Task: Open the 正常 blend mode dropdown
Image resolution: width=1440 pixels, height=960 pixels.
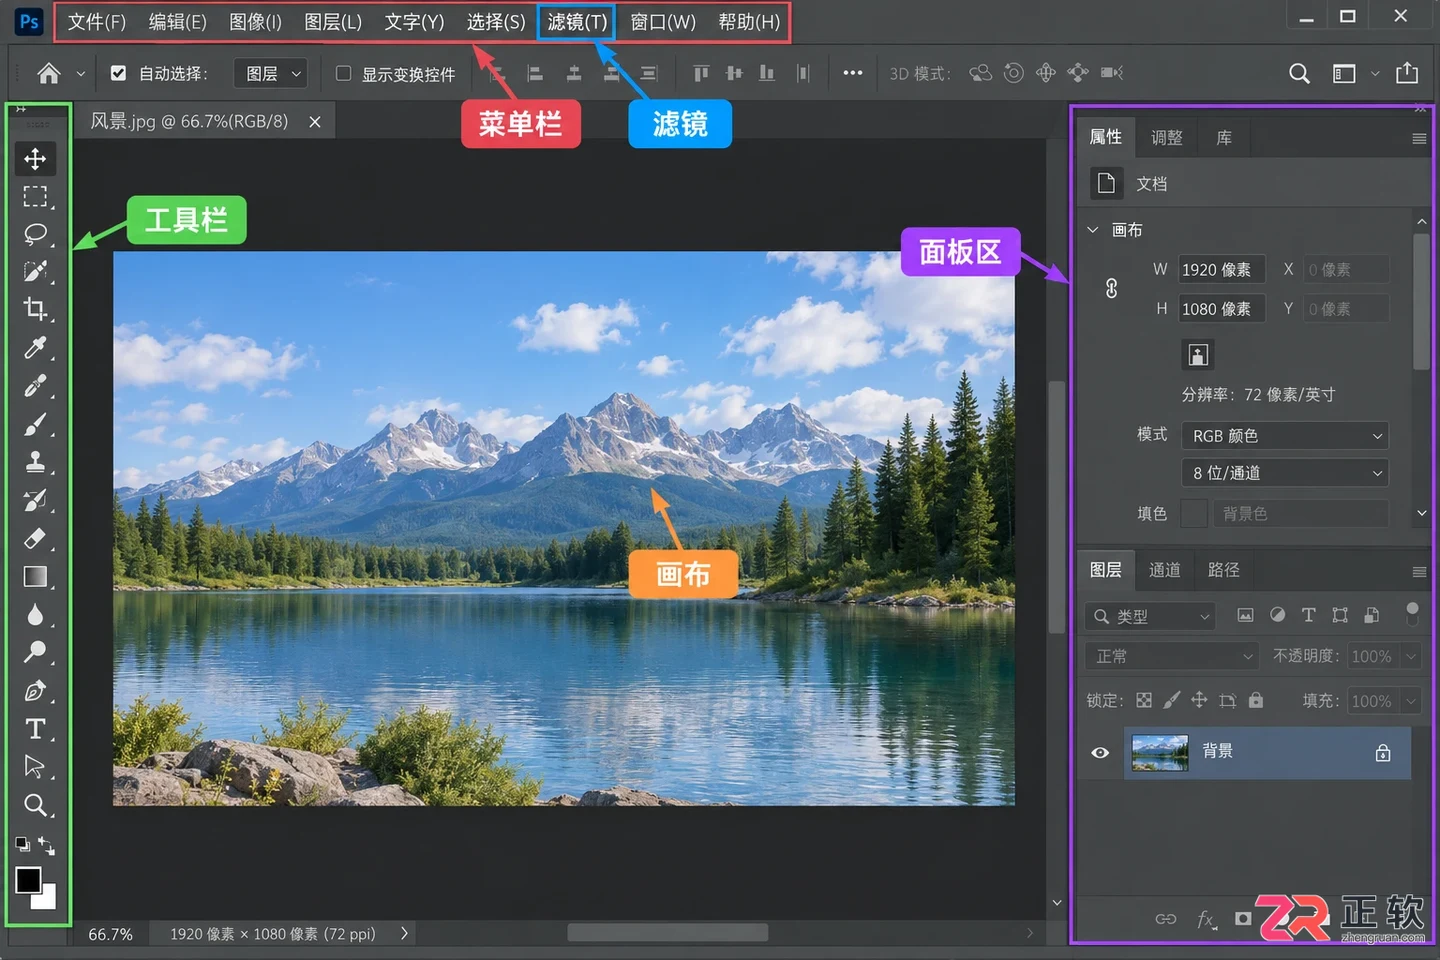Action: point(1172,656)
